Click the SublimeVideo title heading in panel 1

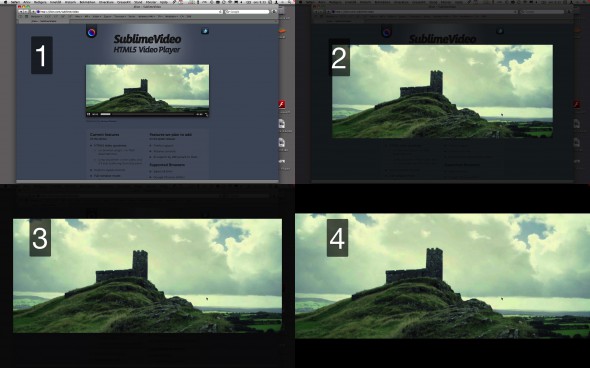tap(148, 39)
